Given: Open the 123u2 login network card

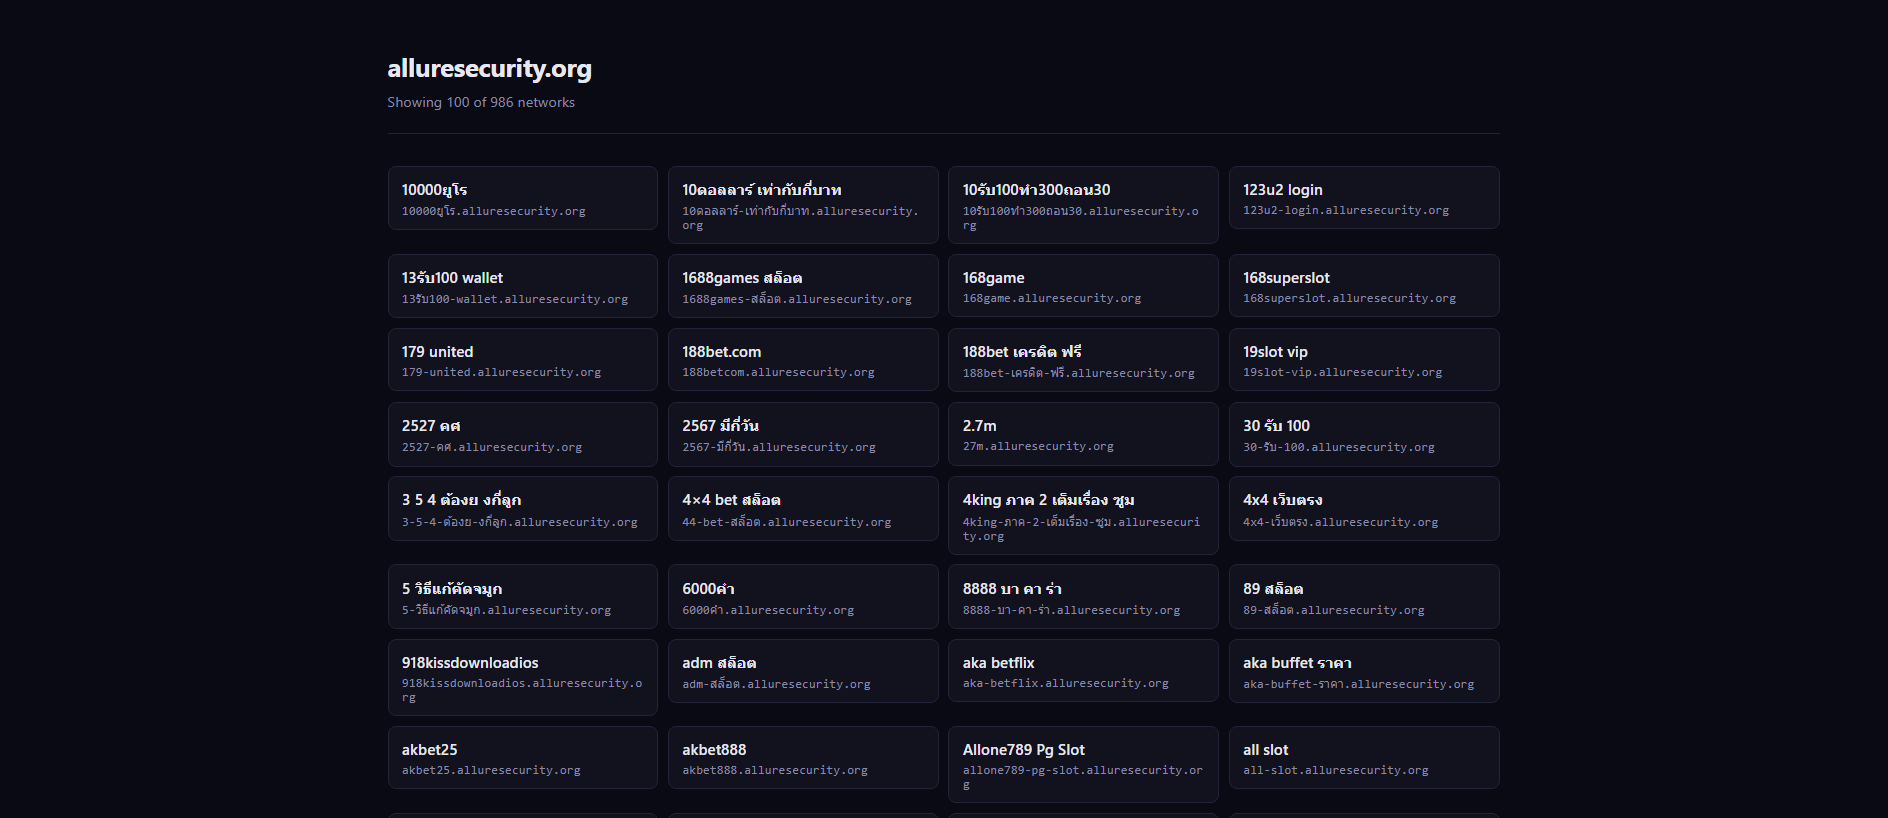Looking at the screenshot, I should (1364, 198).
